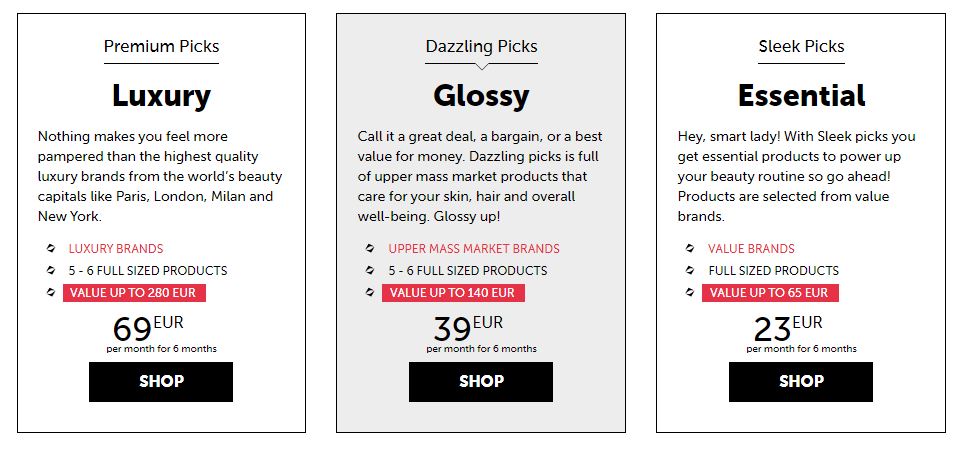Select the Dazzling Picks tab heading
967x452 pixels.
click(482, 46)
